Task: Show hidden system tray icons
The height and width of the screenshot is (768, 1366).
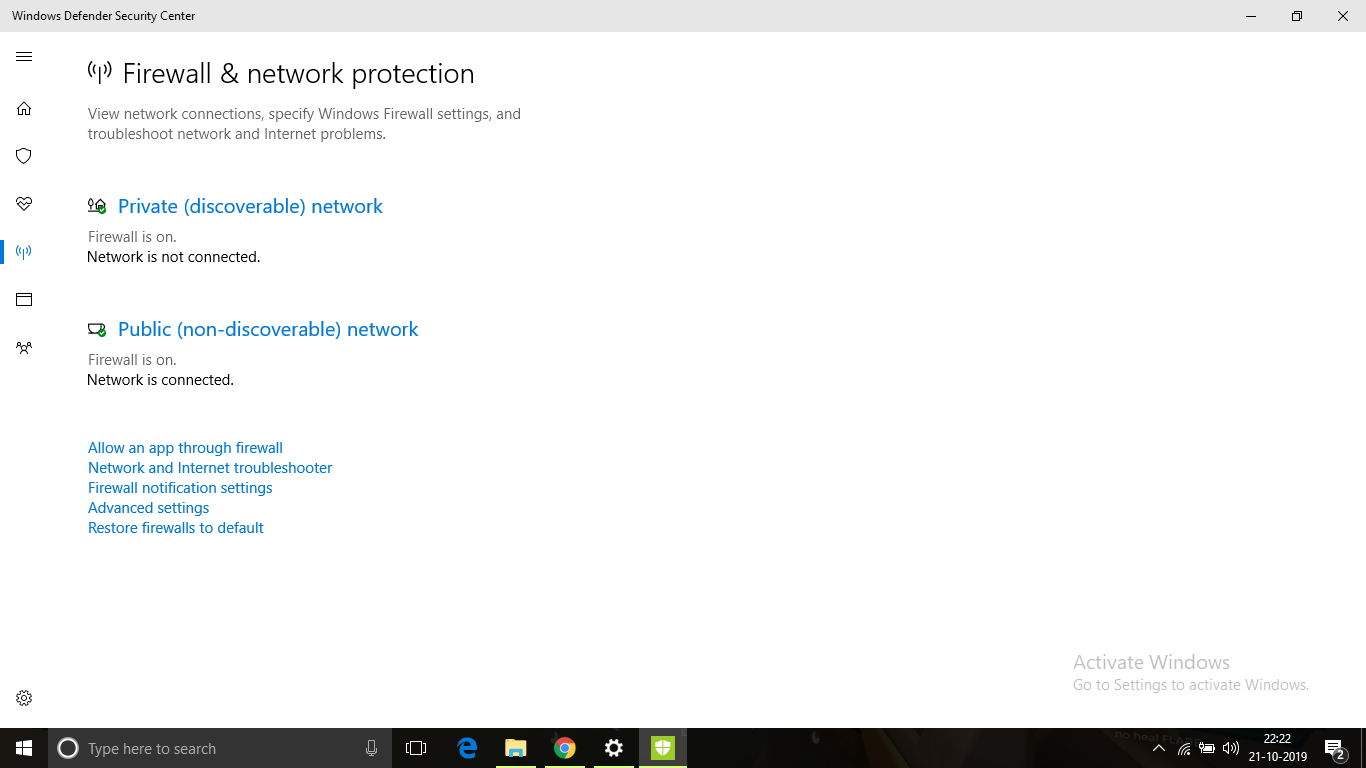Action: 1159,748
